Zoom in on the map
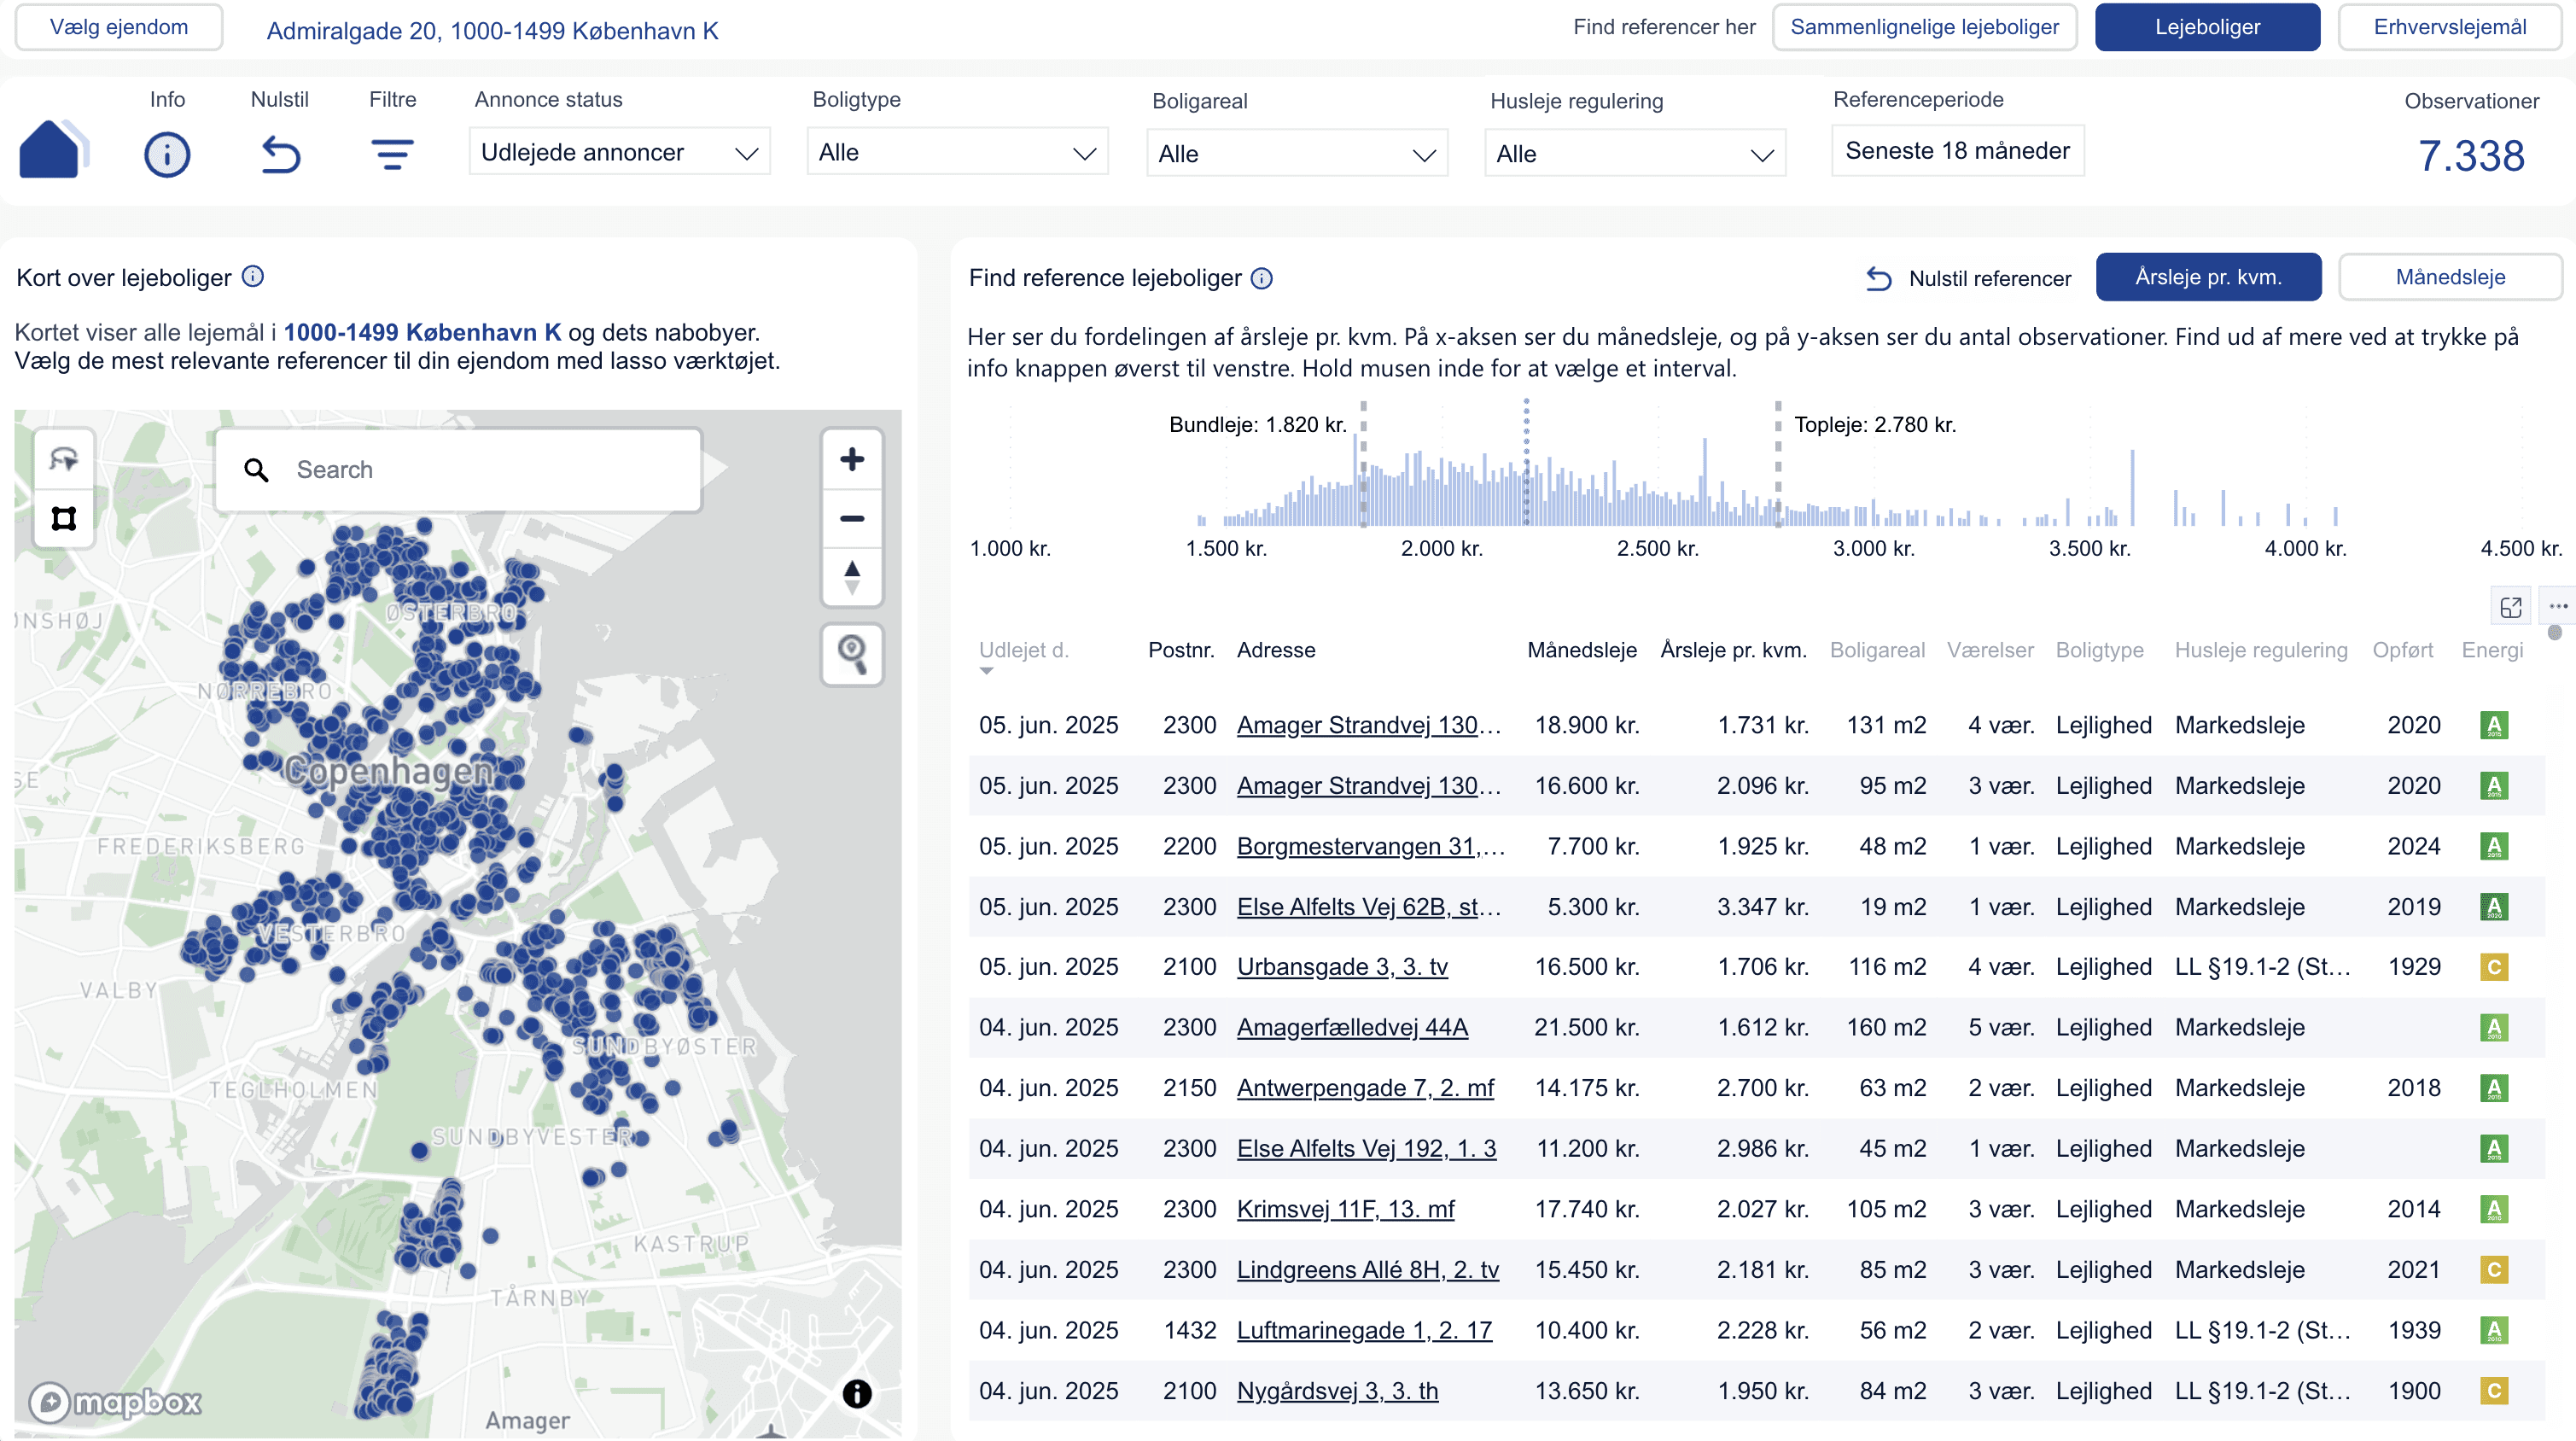Screen dimensions: 2576x1441 tap(851, 459)
